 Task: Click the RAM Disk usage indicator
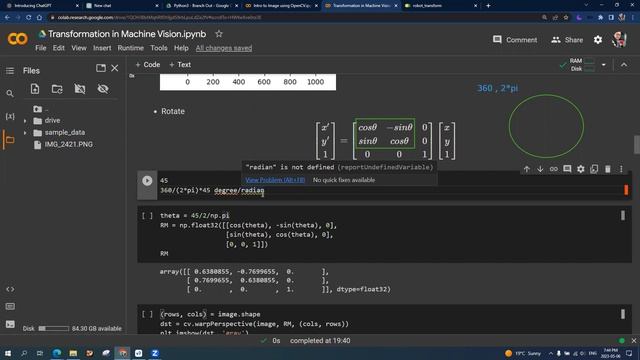point(582,64)
